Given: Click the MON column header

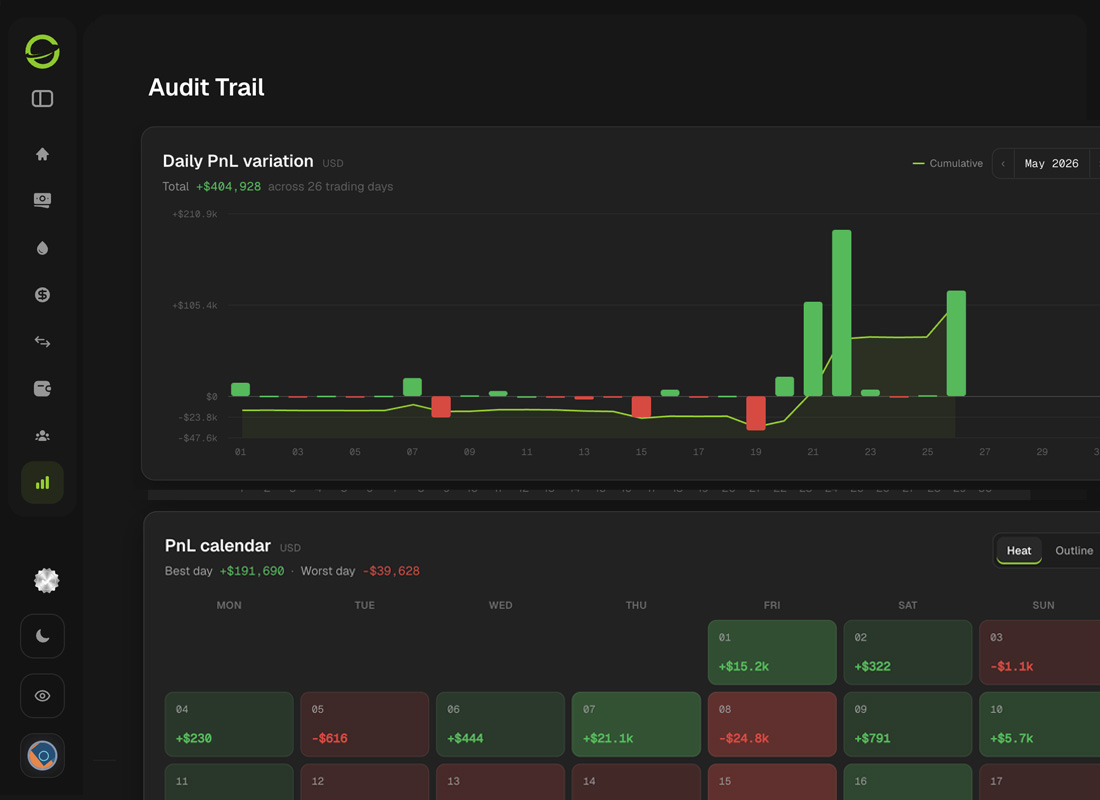Looking at the screenshot, I should (229, 605).
